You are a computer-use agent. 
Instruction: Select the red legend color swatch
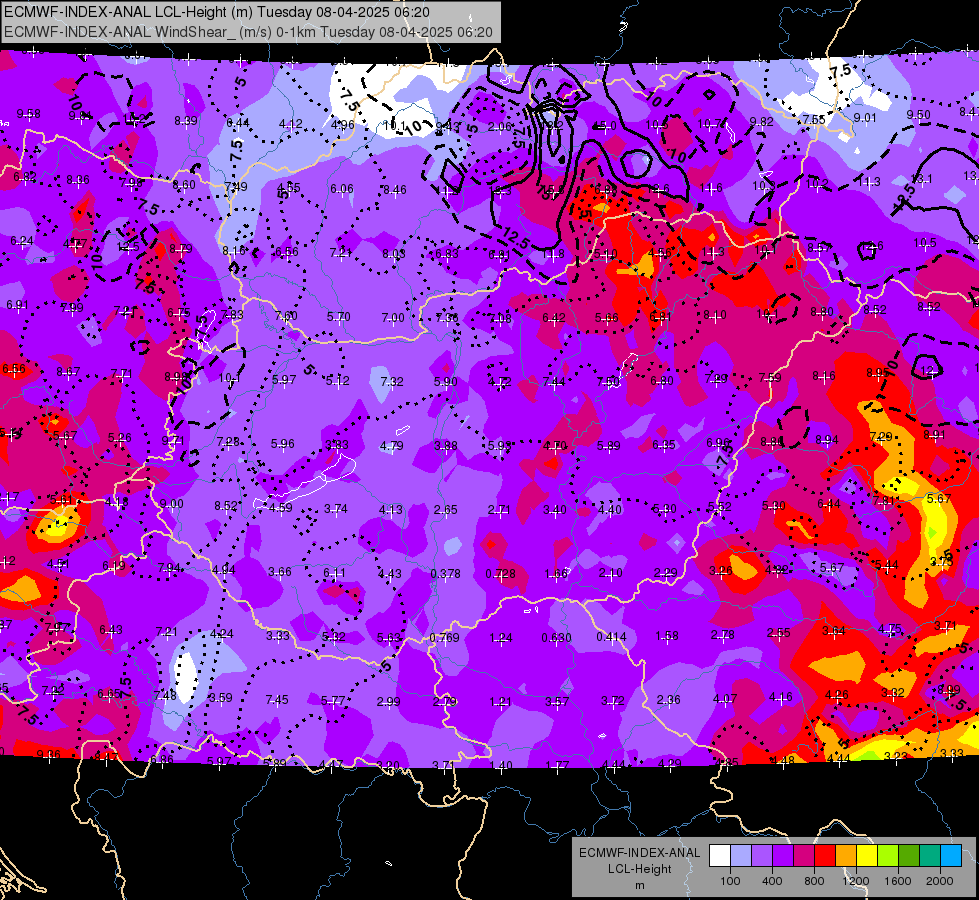(x=825, y=856)
